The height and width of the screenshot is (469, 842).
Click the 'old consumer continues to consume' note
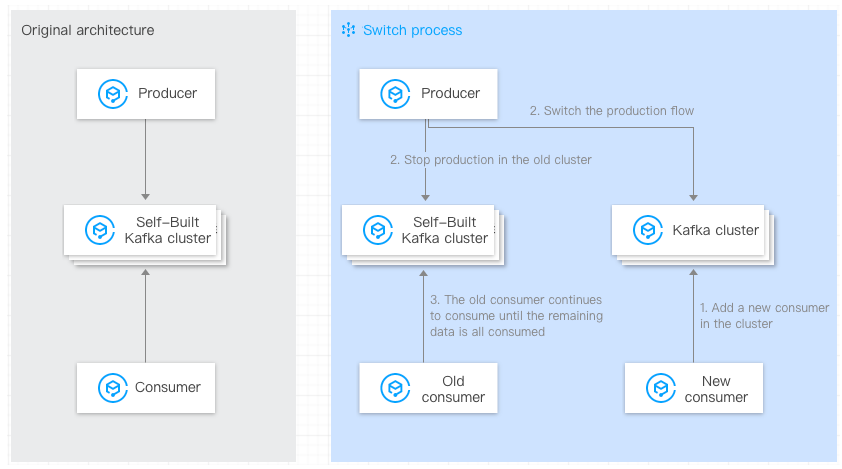point(516,315)
